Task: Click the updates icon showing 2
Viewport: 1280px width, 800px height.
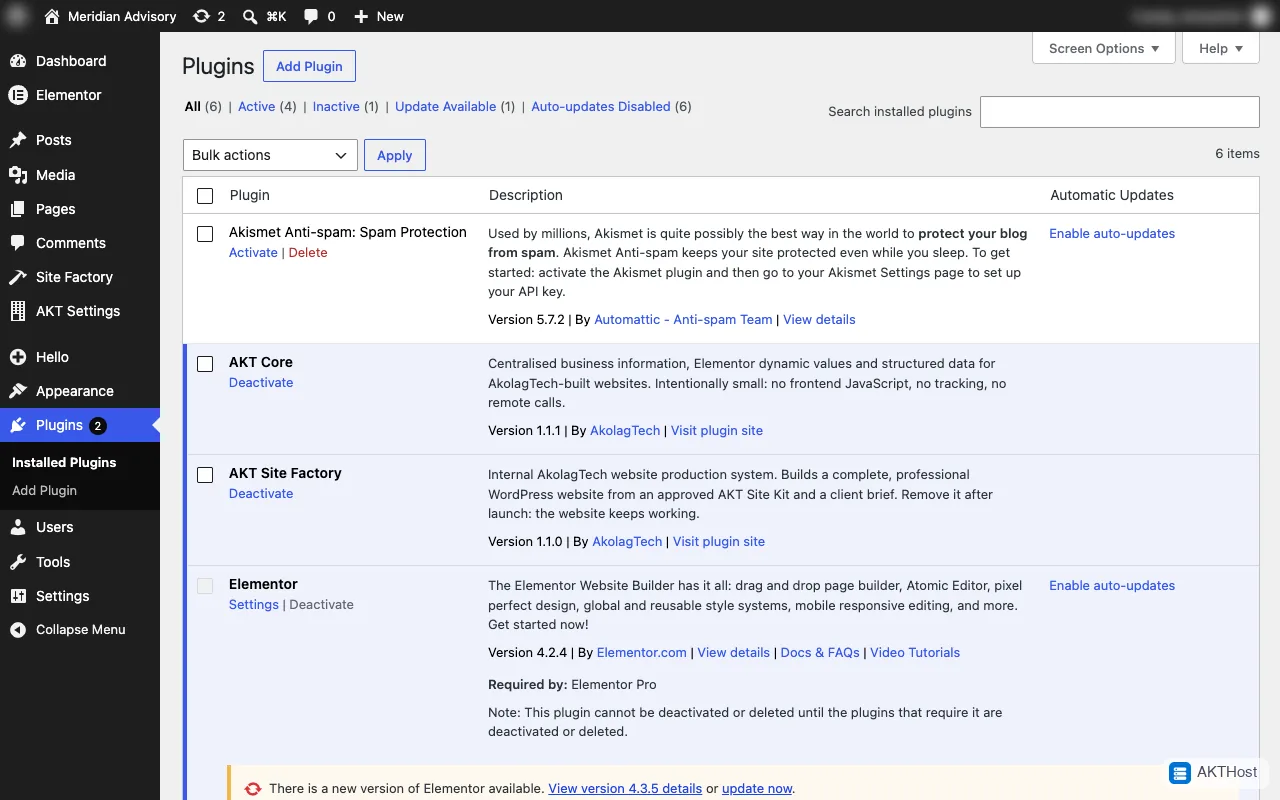Action: pos(201,16)
